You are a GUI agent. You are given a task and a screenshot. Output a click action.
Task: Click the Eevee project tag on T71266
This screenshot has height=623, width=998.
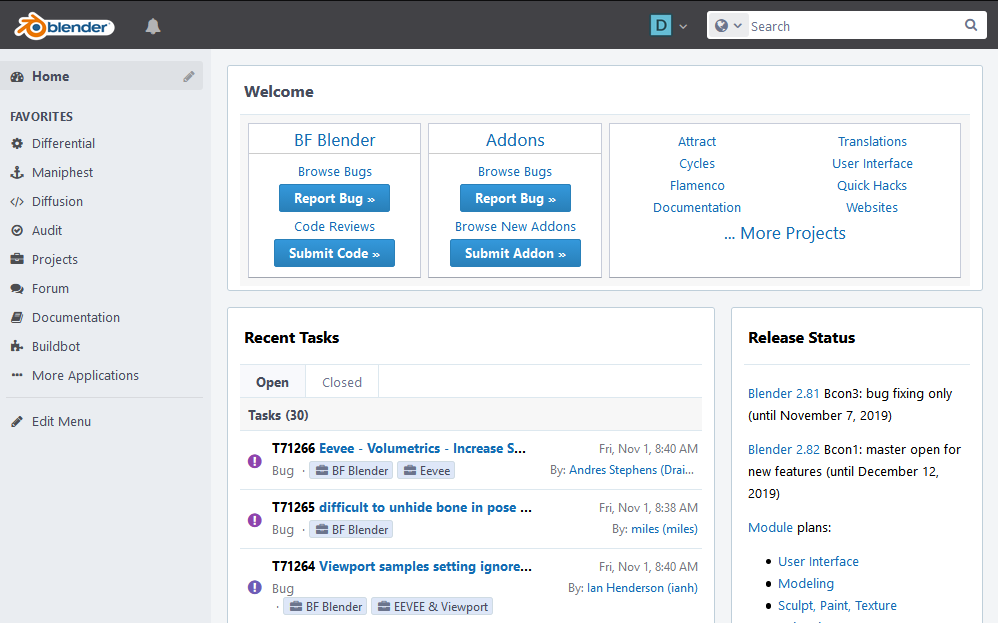tap(426, 470)
